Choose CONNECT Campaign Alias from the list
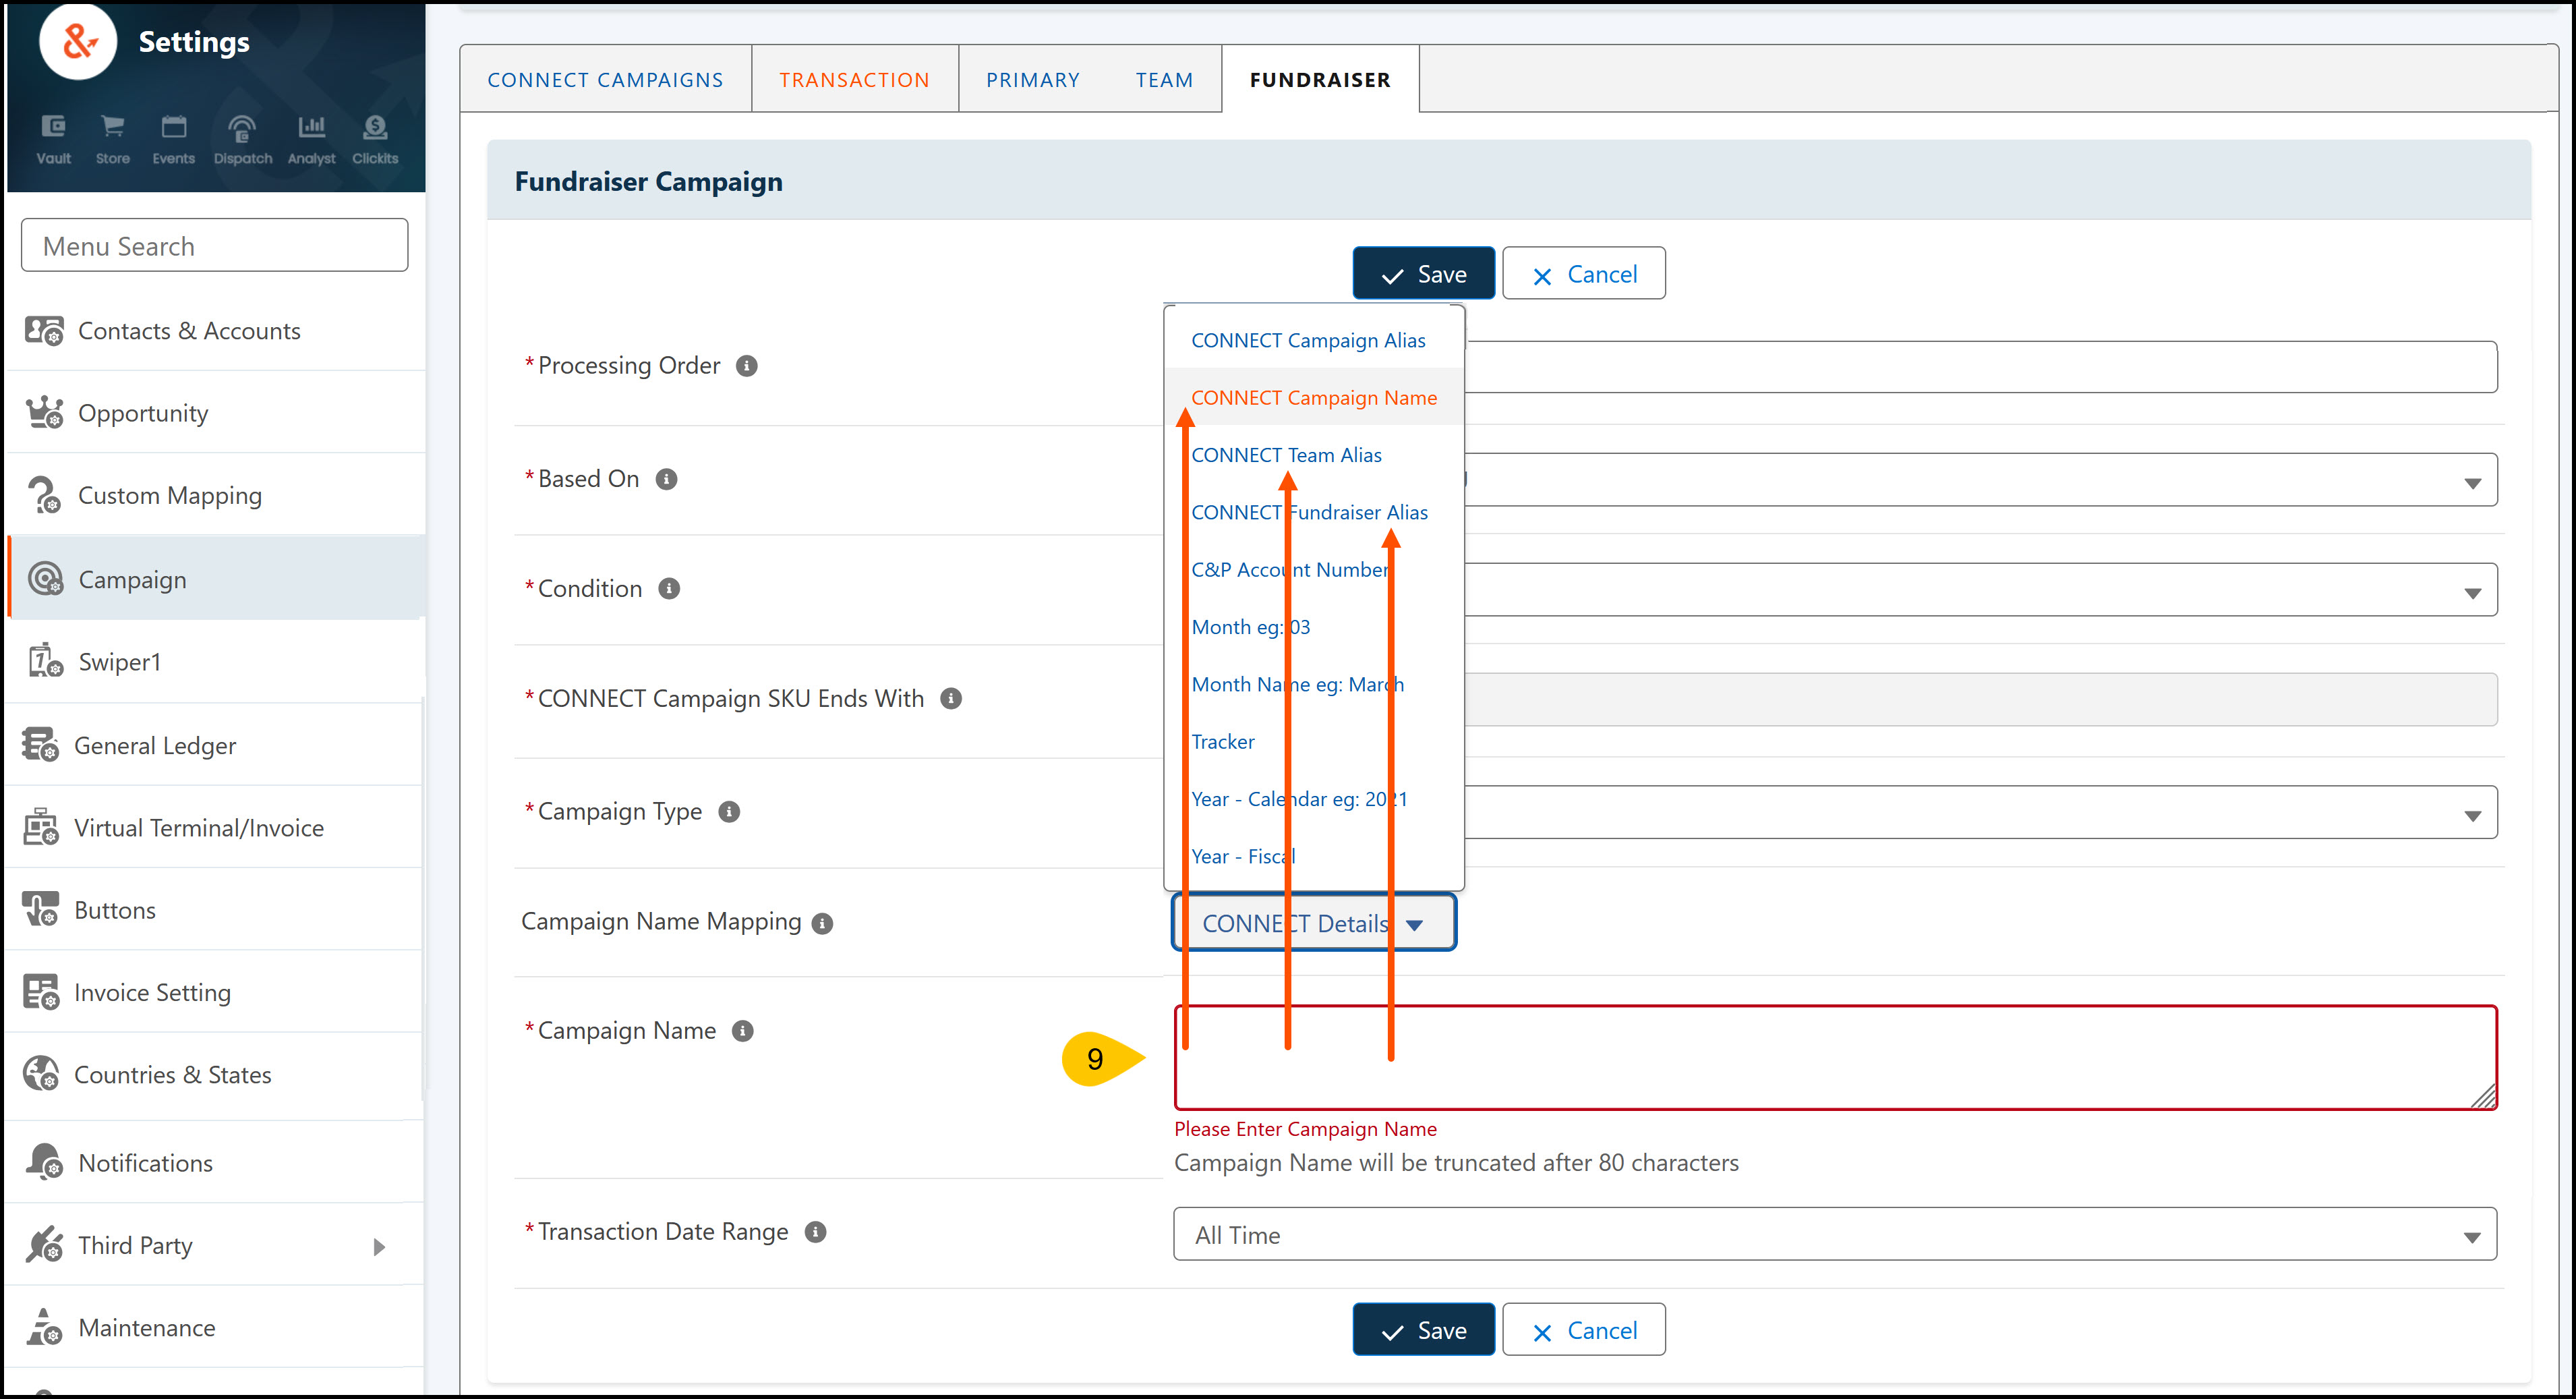The height and width of the screenshot is (1399, 2576). [x=1314, y=341]
